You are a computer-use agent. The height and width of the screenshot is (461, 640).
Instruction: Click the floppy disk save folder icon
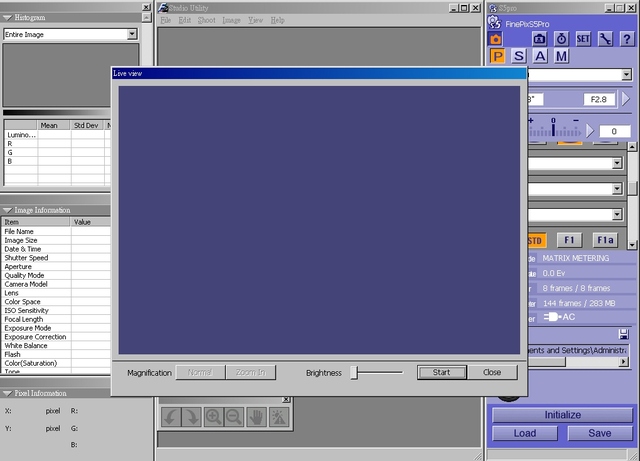point(623,334)
